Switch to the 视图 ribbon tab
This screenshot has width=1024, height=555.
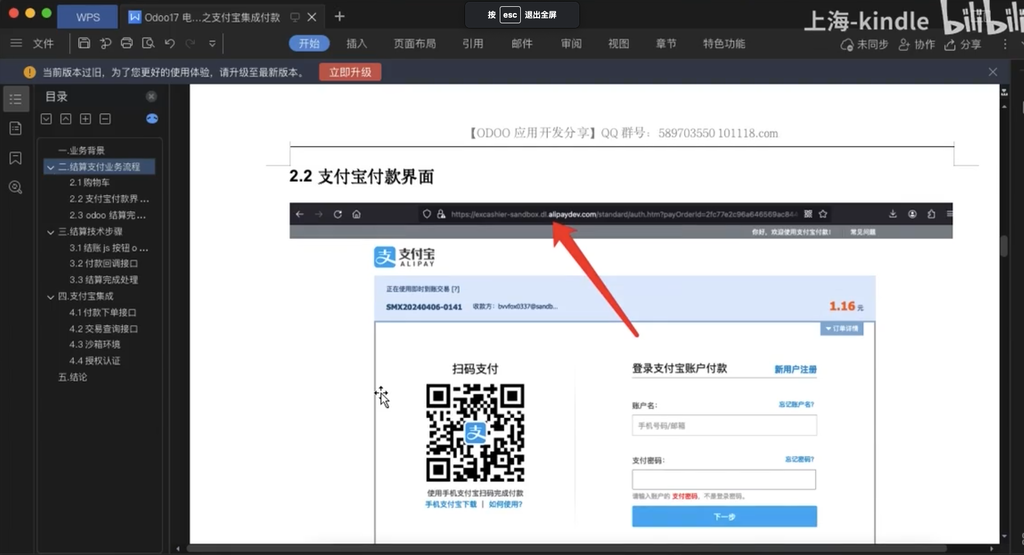pyautogui.click(x=618, y=44)
